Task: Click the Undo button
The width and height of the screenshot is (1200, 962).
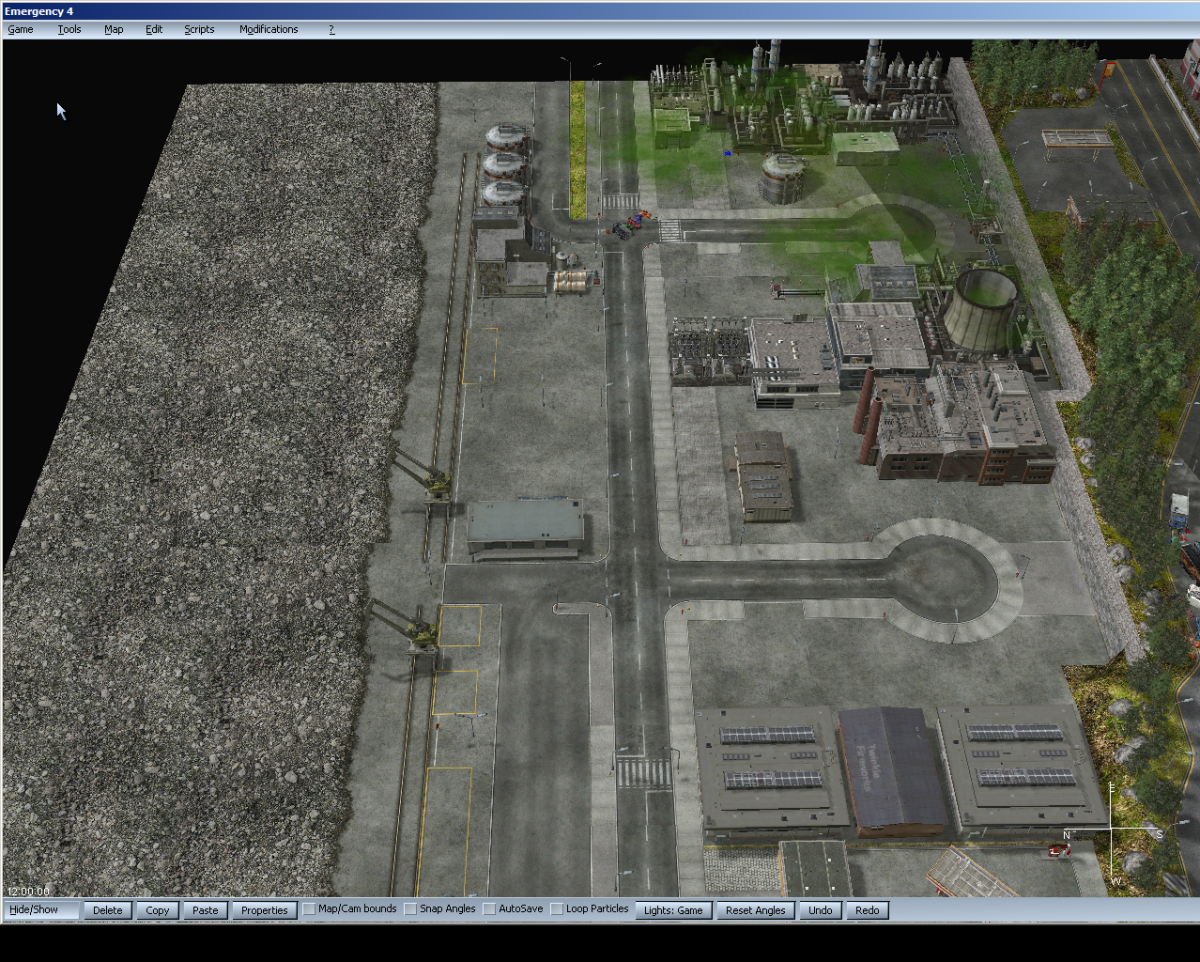Action: click(820, 910)
